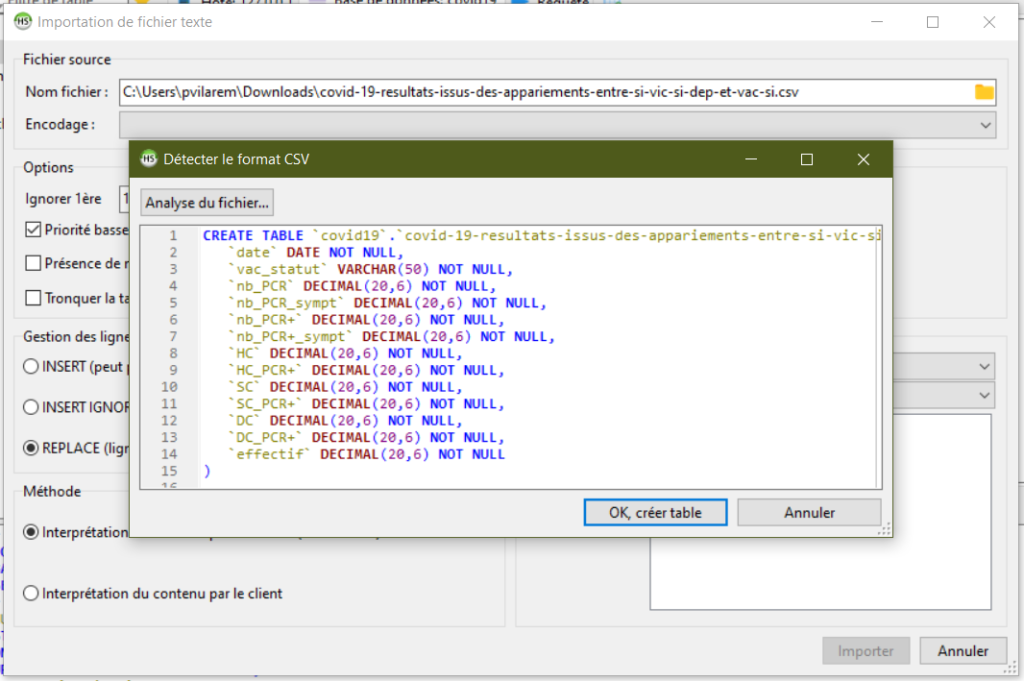This screenshot has height=681, width=1024.
Task: Choose the INSERT IGNORE radio option
Action: point(31,407)
